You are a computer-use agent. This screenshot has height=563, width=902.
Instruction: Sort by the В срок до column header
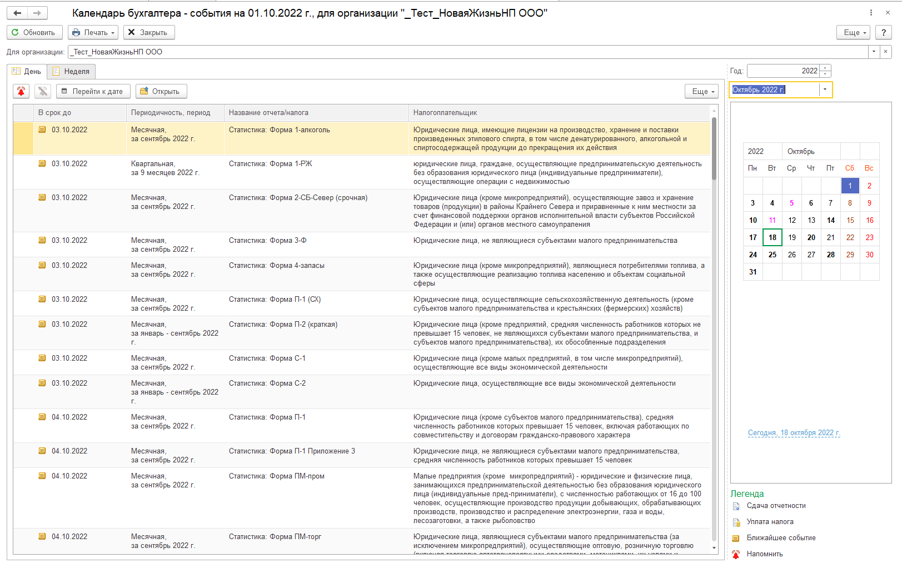[x=79, y=113]
